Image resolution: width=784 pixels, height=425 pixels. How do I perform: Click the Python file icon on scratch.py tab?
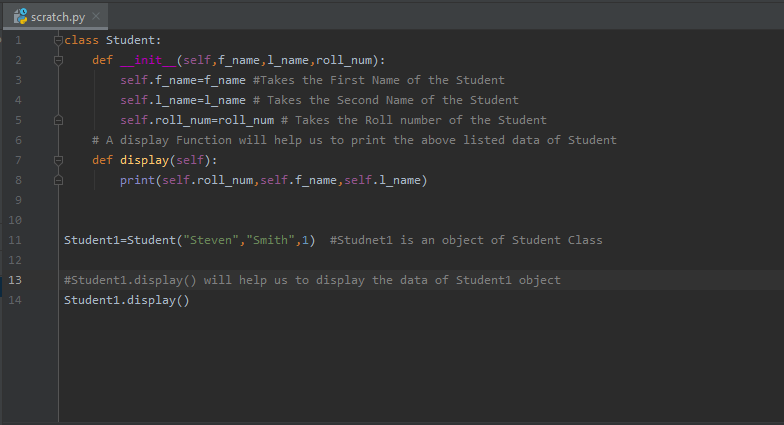(x=20, y=16)
